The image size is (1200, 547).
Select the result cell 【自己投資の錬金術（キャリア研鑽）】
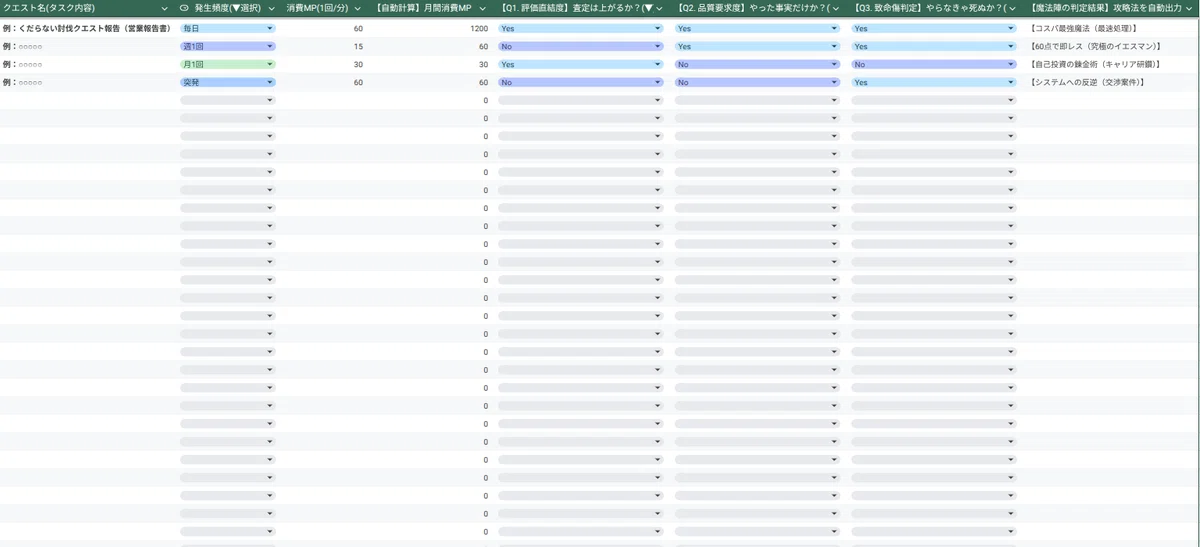coord(1111,64)
